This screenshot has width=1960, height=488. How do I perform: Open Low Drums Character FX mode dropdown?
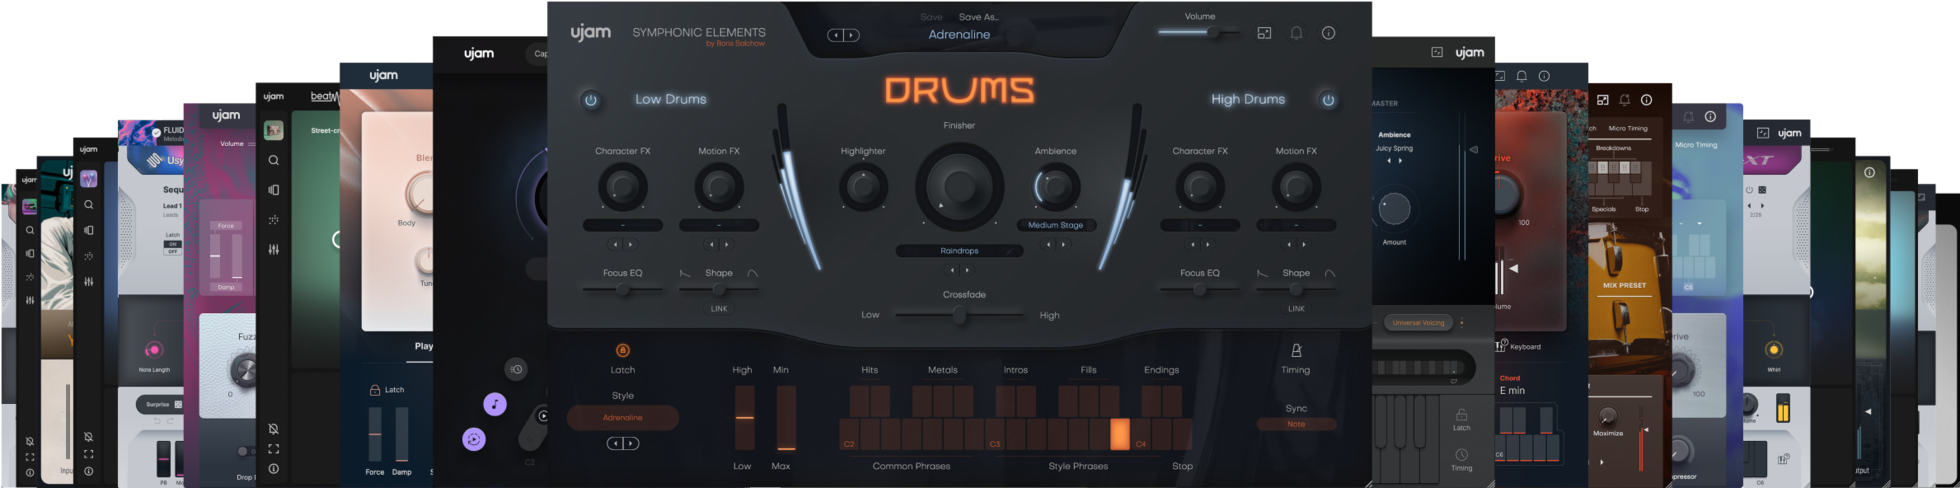[x=622, y=225]
